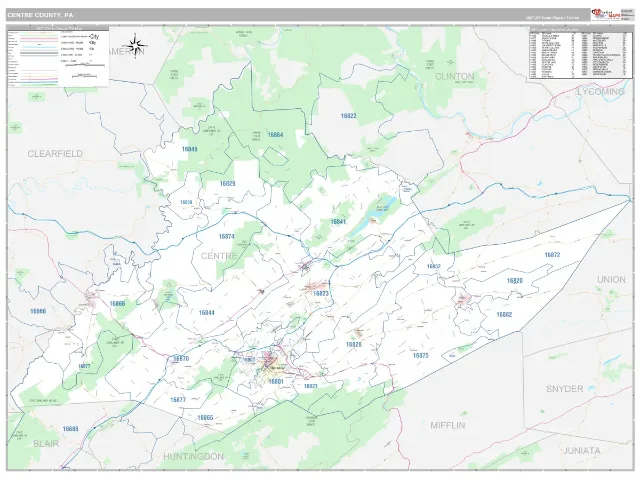Click ZIP code 16872 on the map
This screenshot has height=480, width=640.
(552, 255)
